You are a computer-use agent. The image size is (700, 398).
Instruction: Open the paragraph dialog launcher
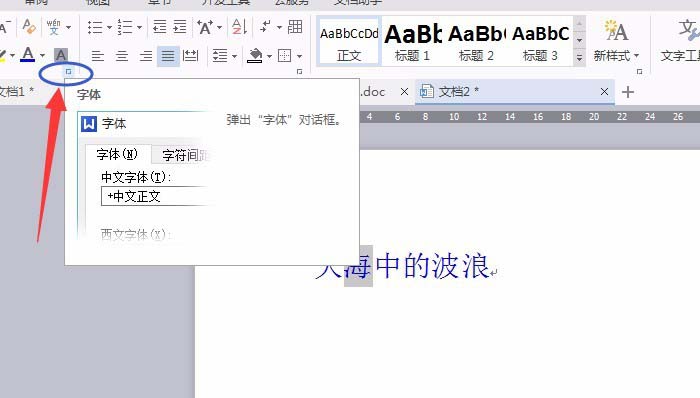tap(299, 71)
